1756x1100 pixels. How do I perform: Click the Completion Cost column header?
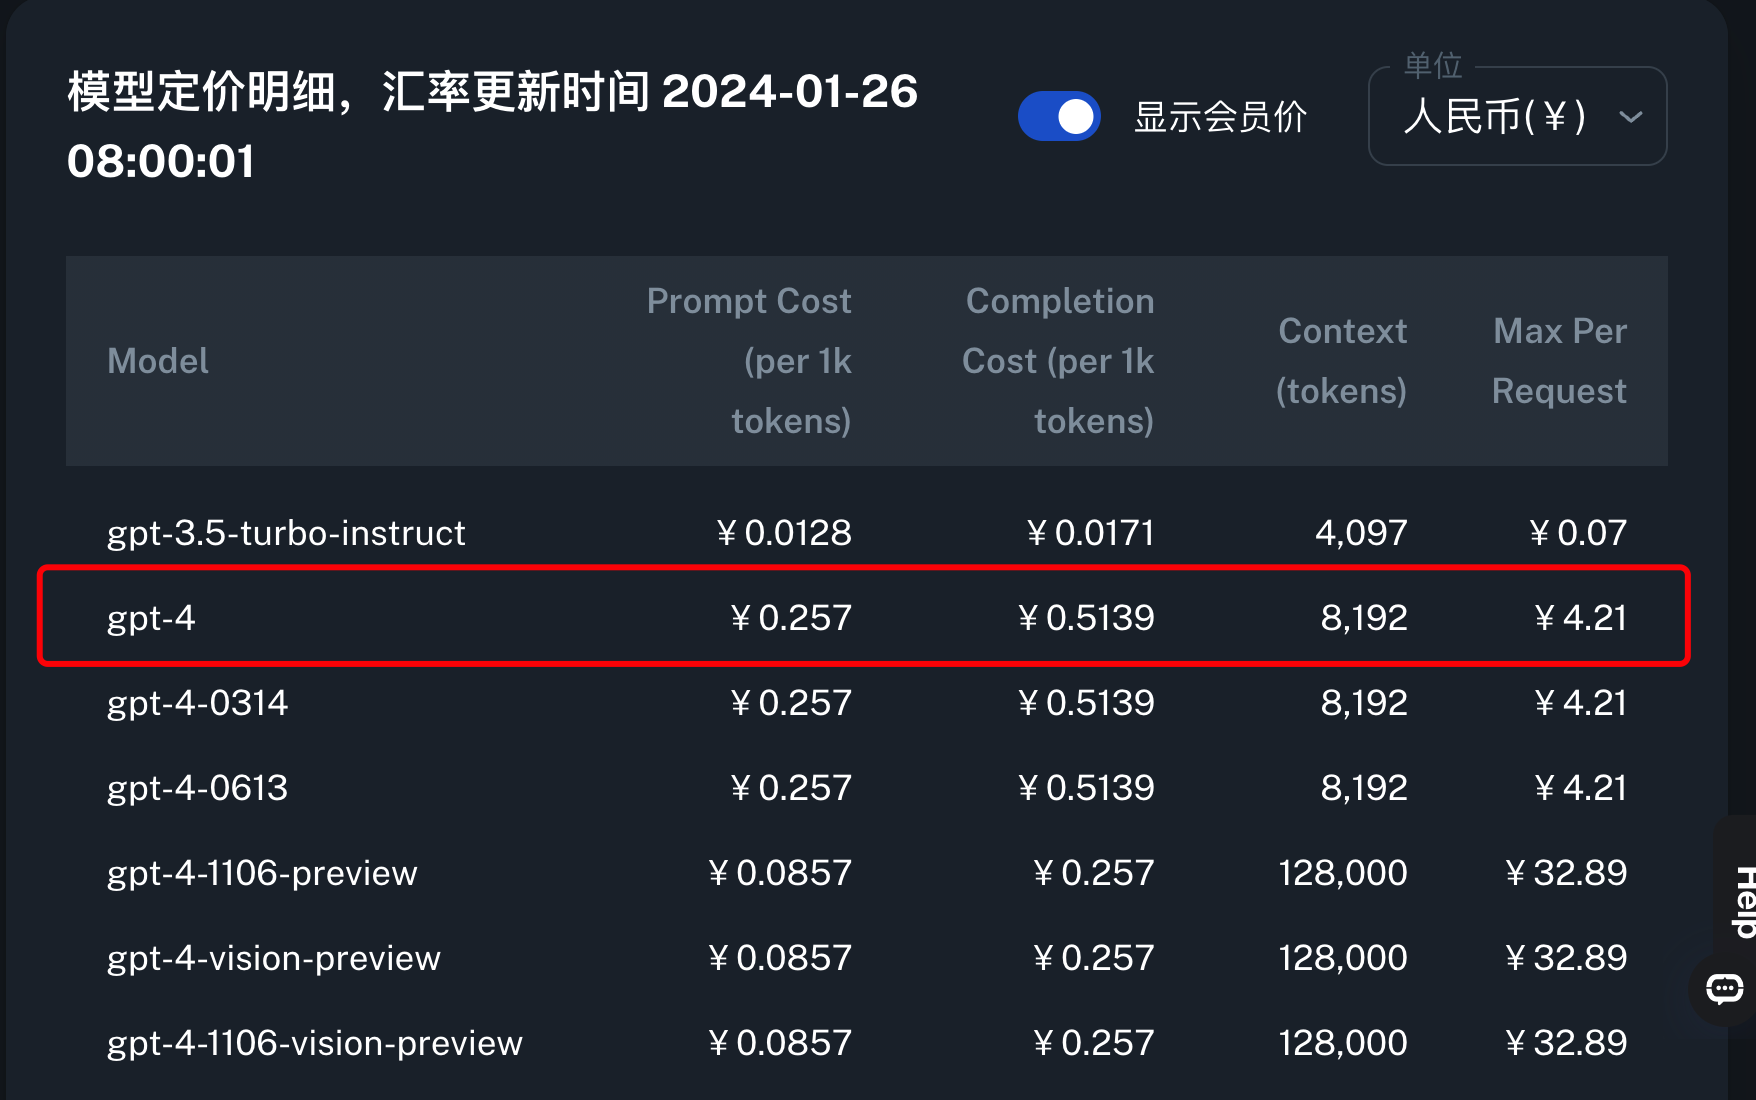tap(1058, 361)
